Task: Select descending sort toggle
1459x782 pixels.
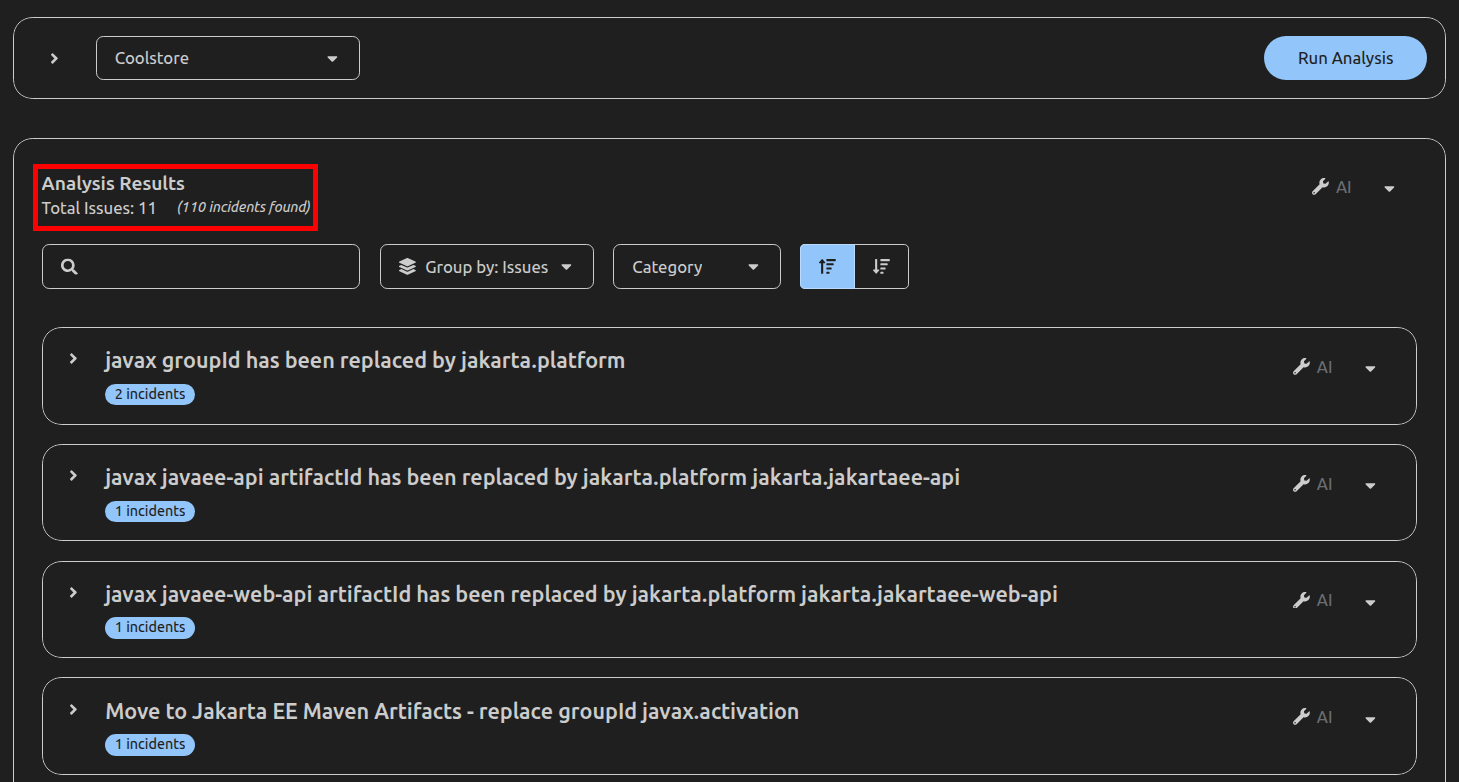Action: coord(881,267)
